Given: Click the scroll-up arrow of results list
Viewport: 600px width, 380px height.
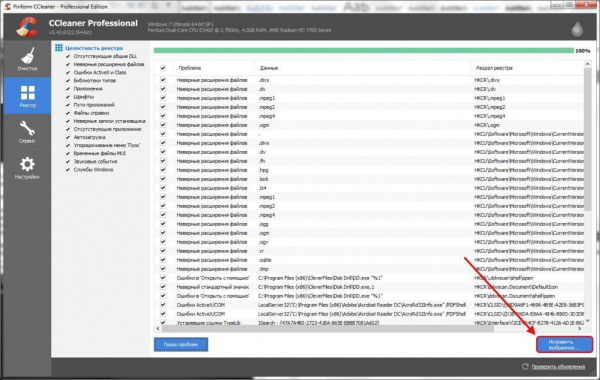Looking at the screenshot, I should click(587, 64).
